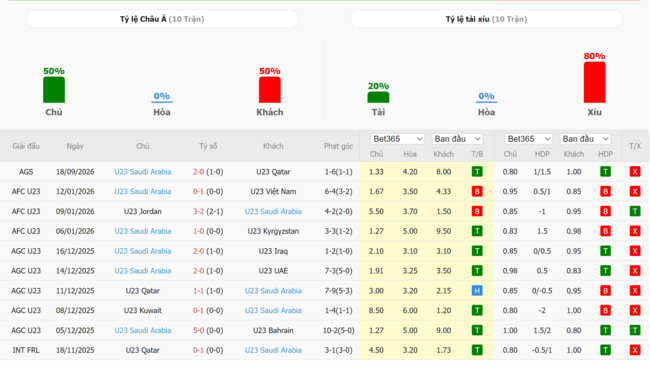Click the 0-1 score versus U23 Việt Nam
This screenshot has height=368, width=650.
click(x=199, y=191)
